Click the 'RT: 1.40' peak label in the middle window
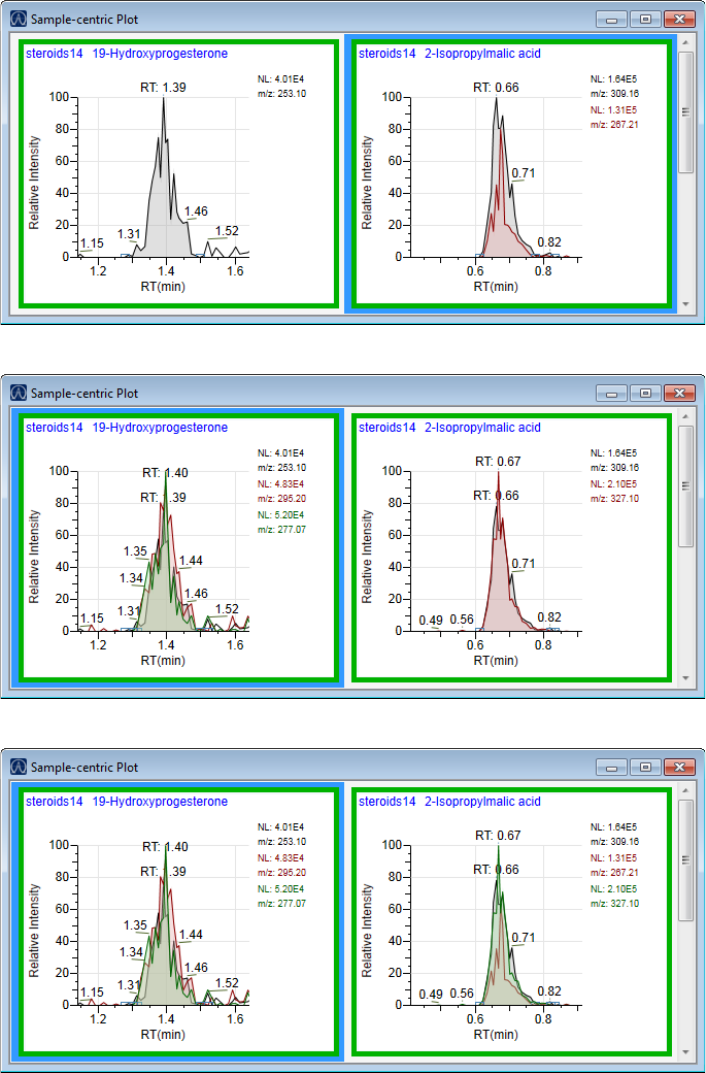This screenshot has height=1073, width=706. coord(165,472)
